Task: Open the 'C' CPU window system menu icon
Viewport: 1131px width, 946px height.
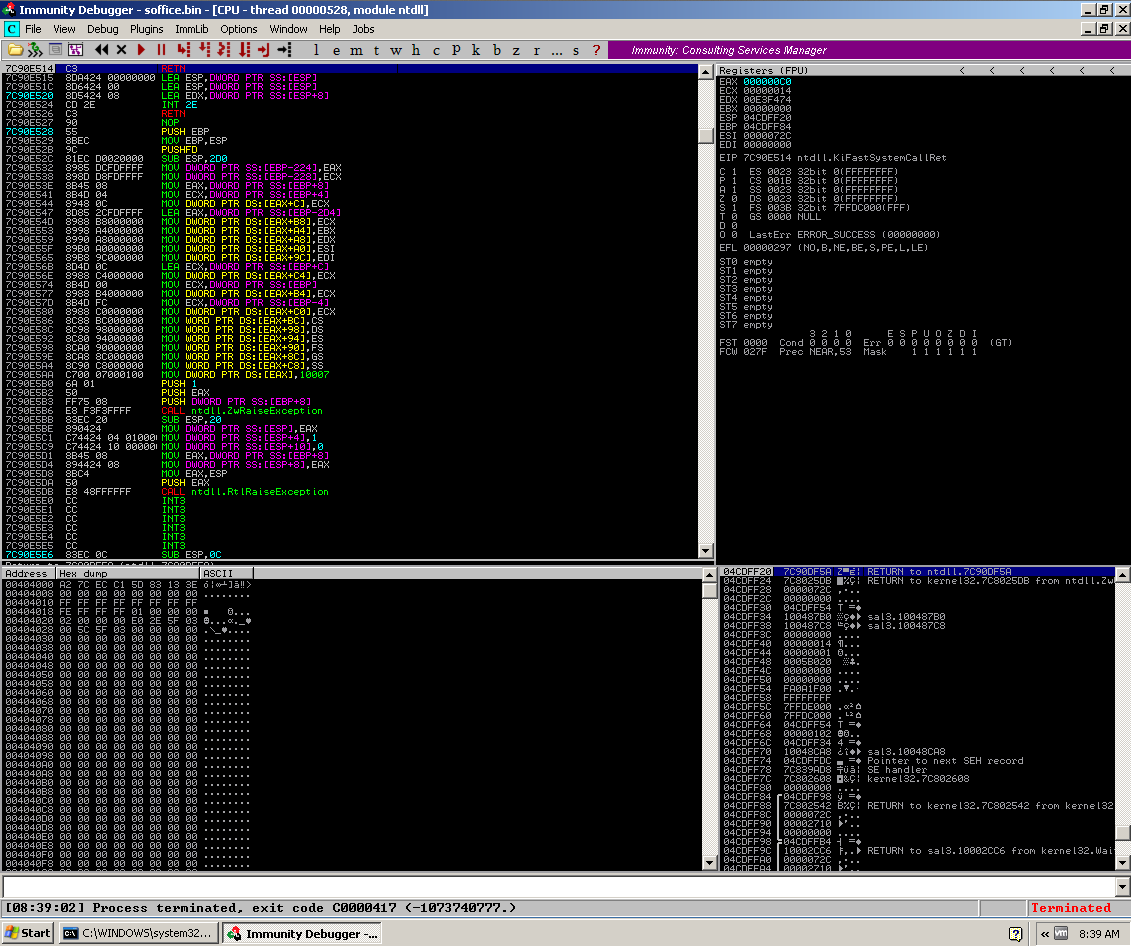Action: tap(12, 29)
